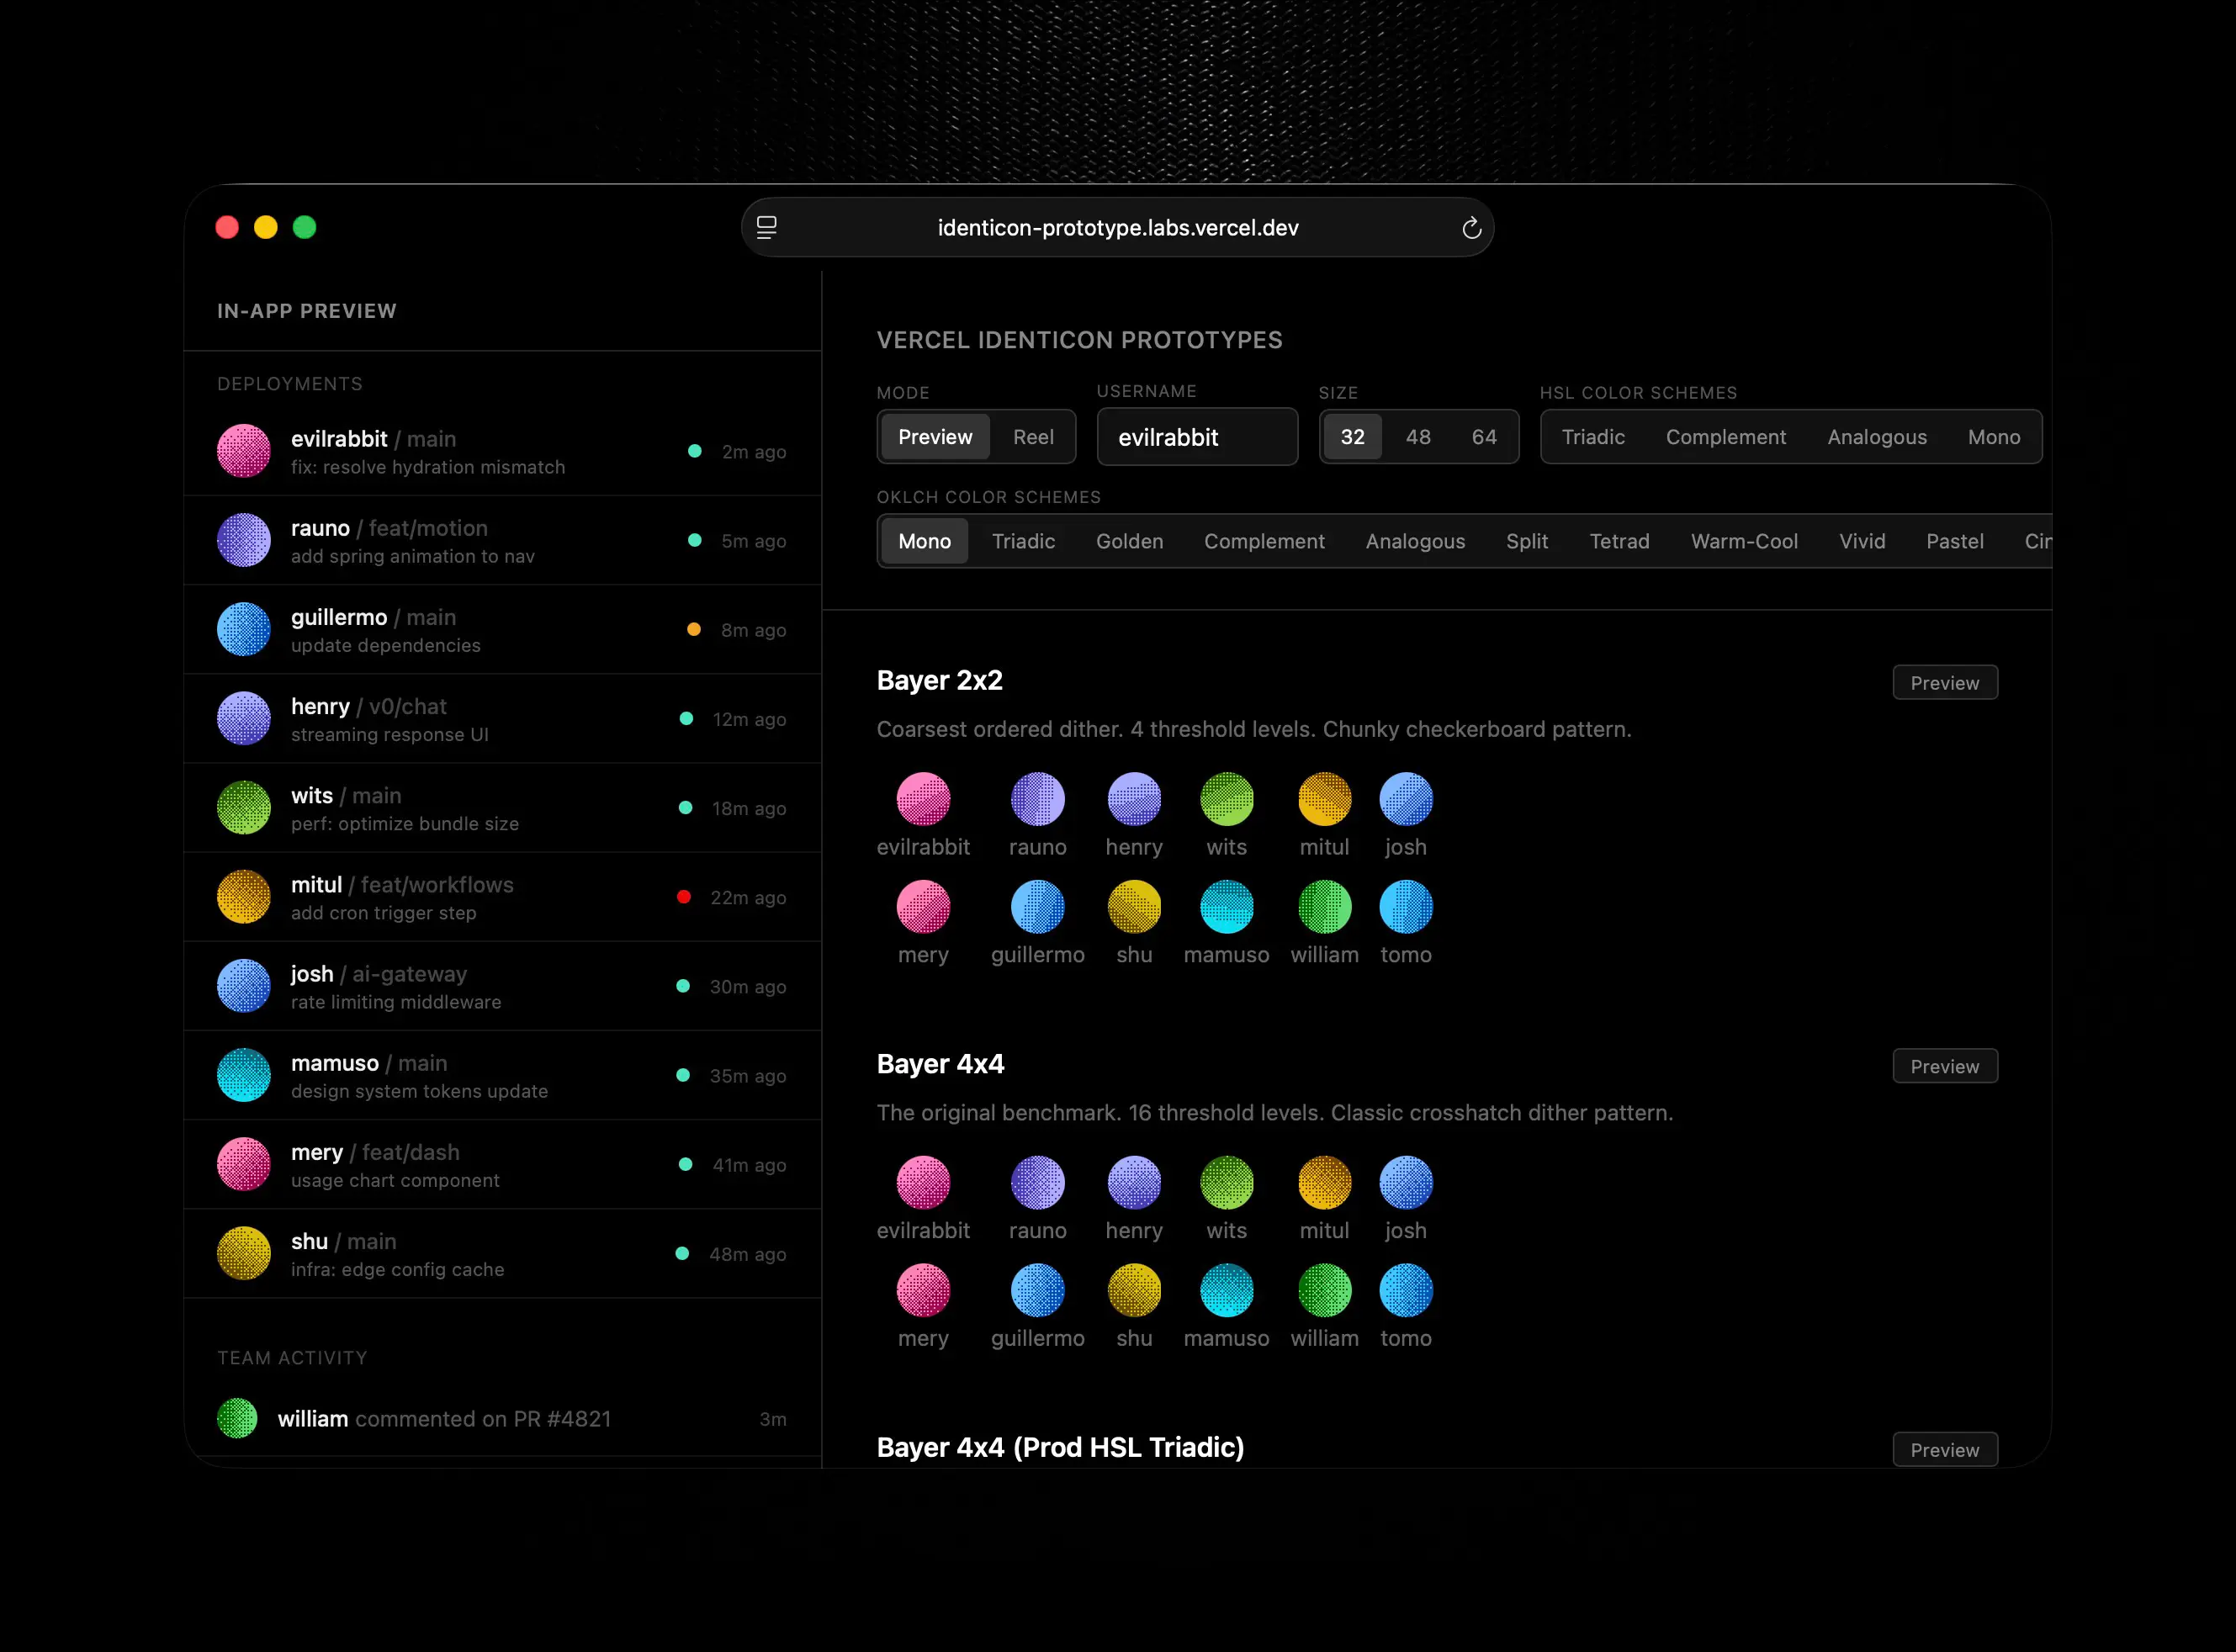Click the william identicon in the Bayer 4x4 grid
The image size is (2236, 1652).
pyautogui.click(x=1324, y=1290)
